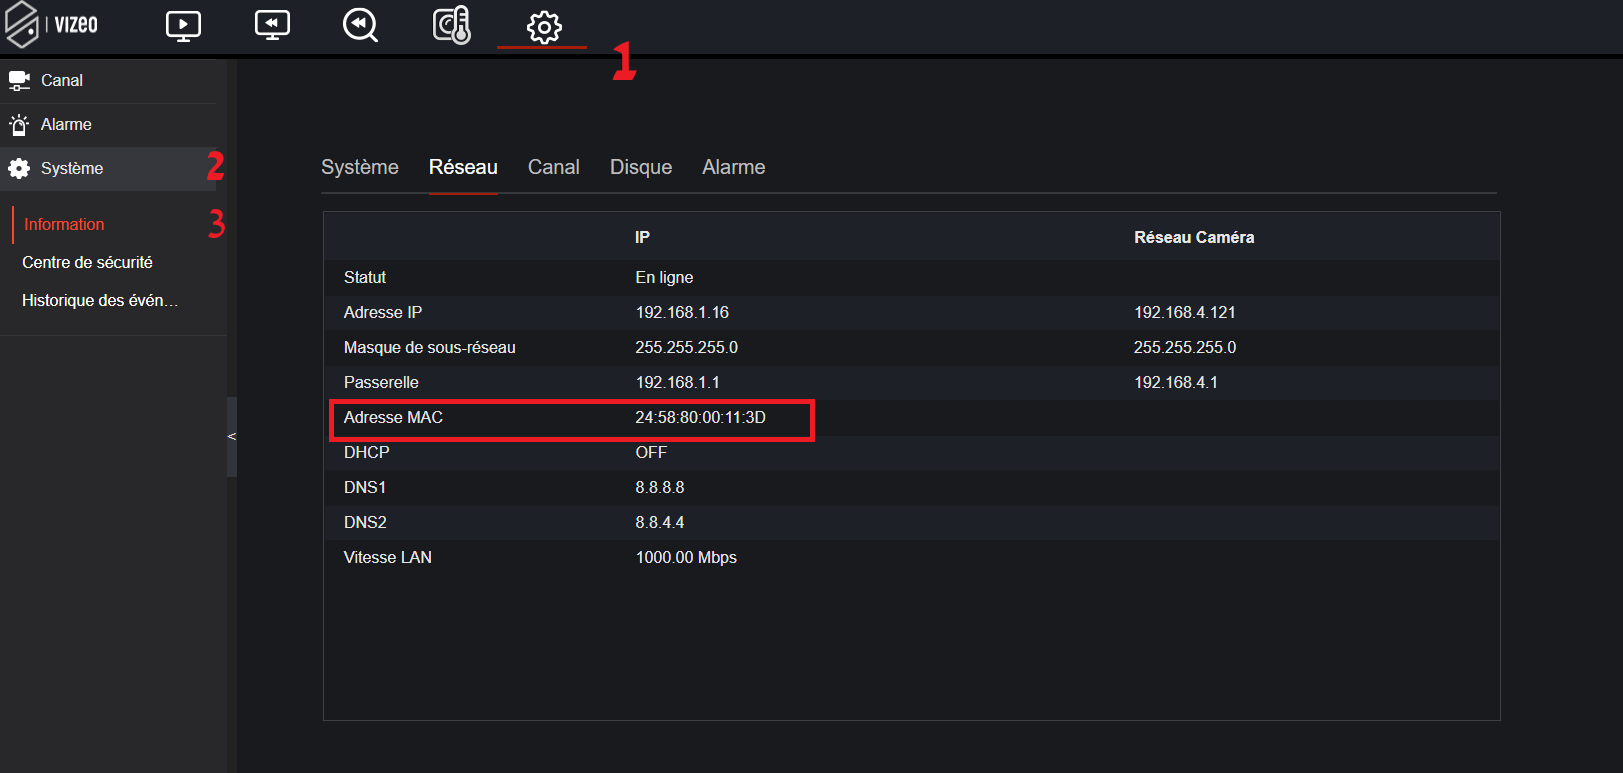Click the camera icon beside Canal
Image resolution: width=1623 pixels, height=773 pixels.
[x=19, y=80]
